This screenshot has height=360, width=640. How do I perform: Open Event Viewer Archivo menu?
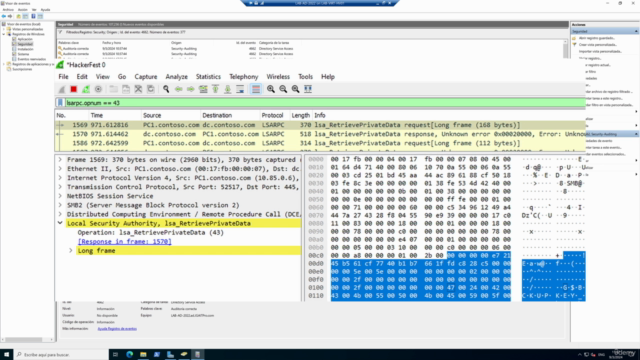(8, 9)
